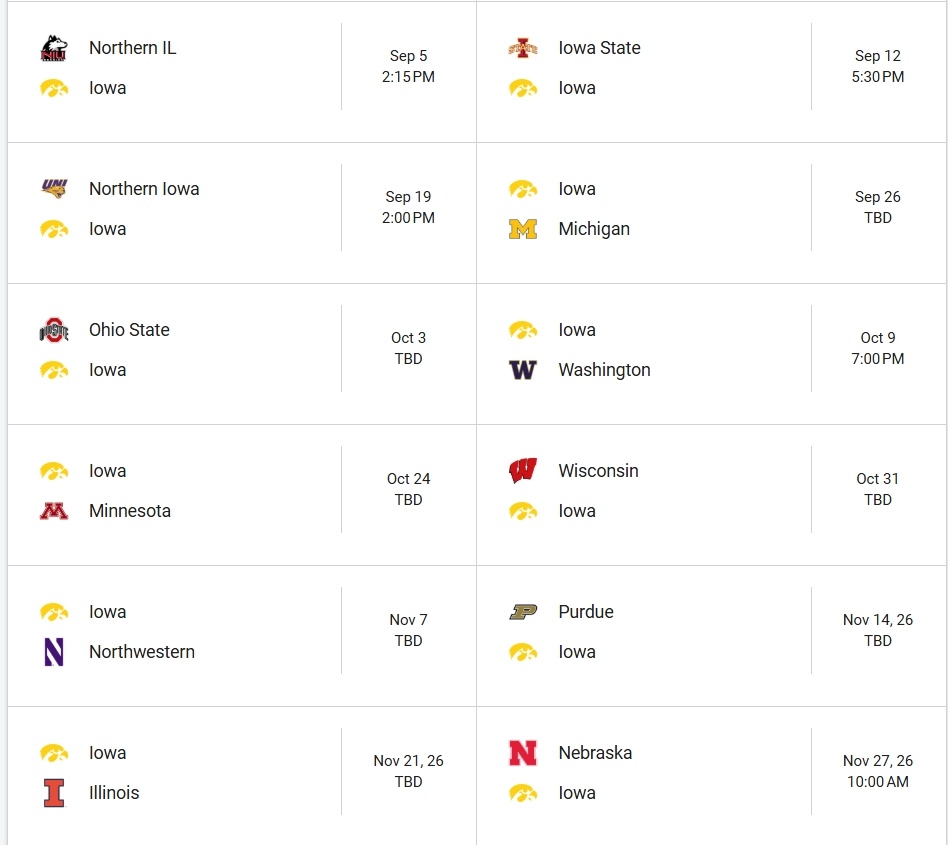Open the Nov 27 10:00 AM game
Image resolution: width=948 pixels, height=845 pixels.
point(711,776)
